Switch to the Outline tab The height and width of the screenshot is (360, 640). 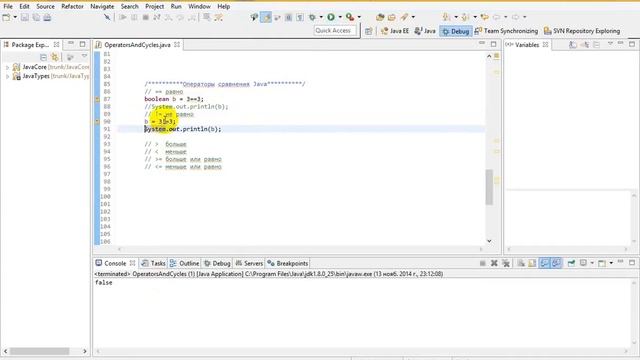184,263
